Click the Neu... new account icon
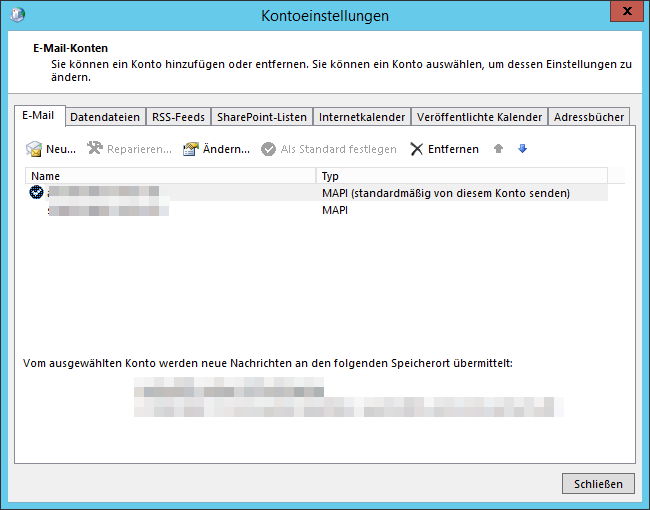 click(x=34, y=149)
